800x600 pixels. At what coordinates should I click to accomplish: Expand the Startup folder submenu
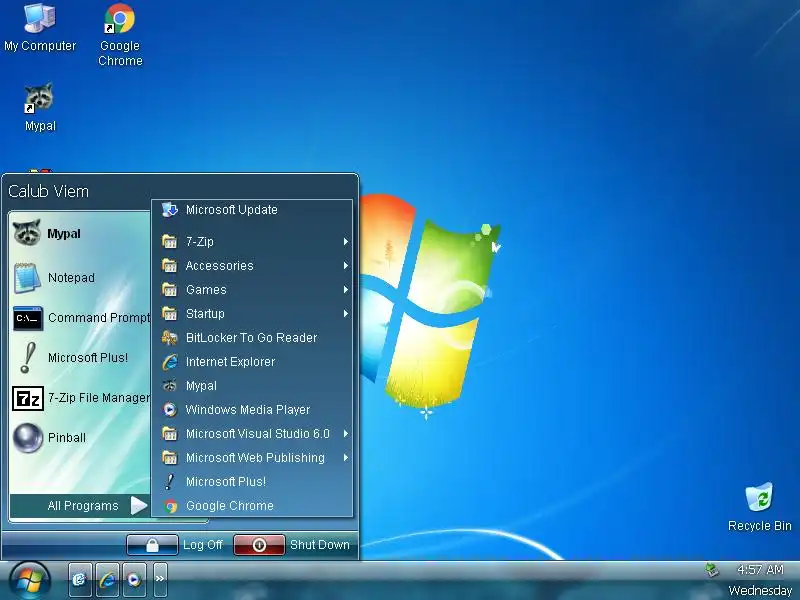pos(252,314)
